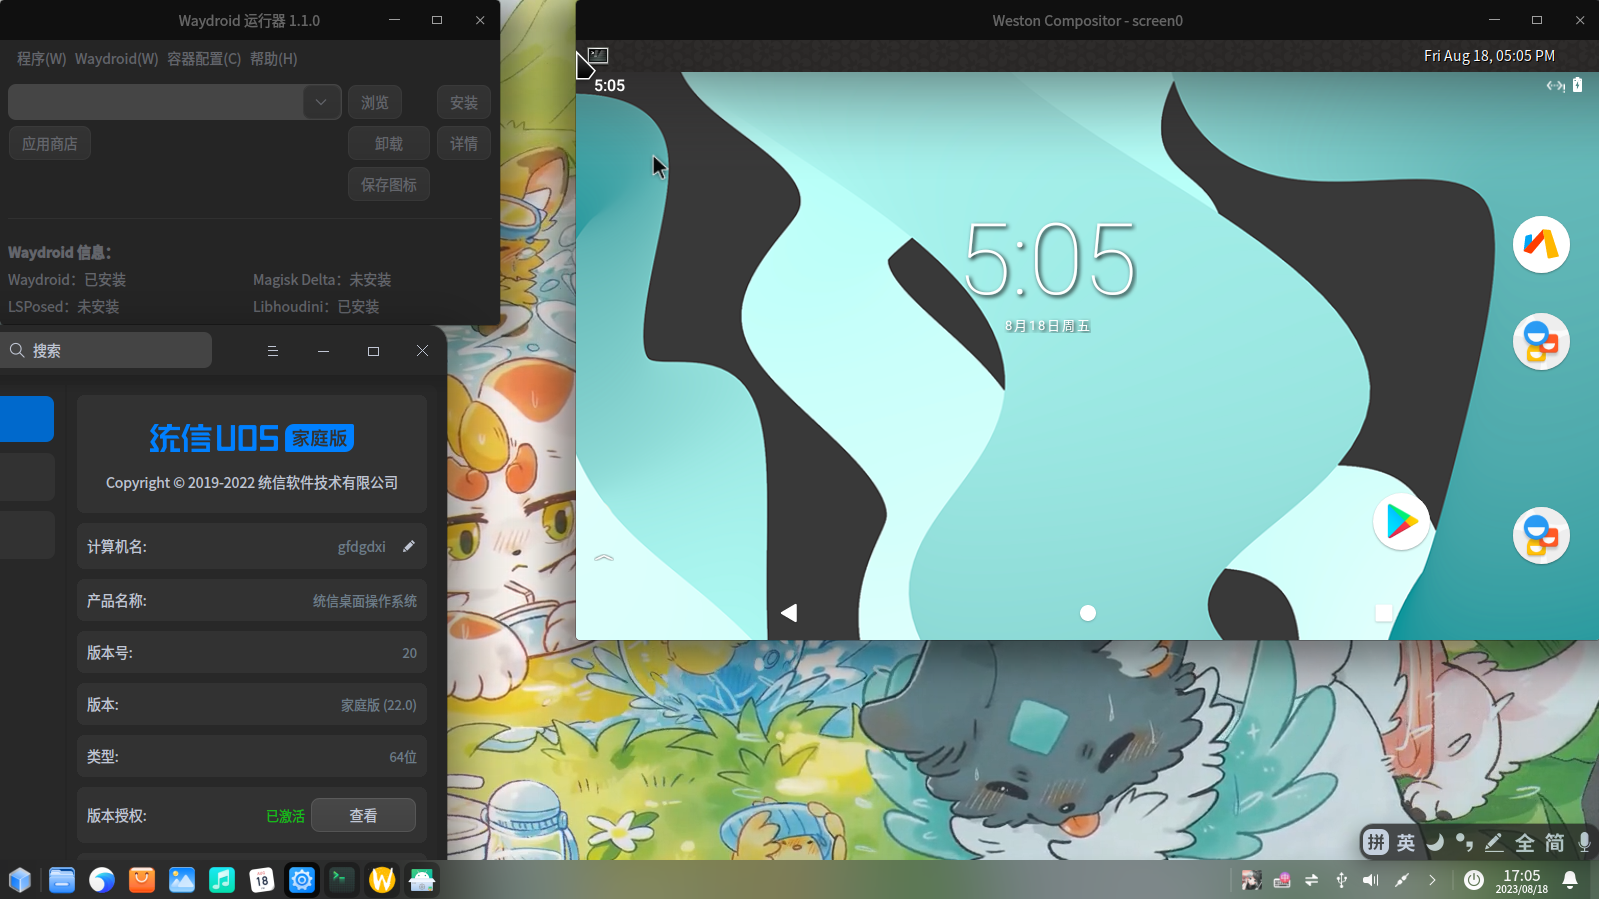Open the notification bell in taskbar
The height and width of the screenshot is (899, 1599).
point(1570,880)
